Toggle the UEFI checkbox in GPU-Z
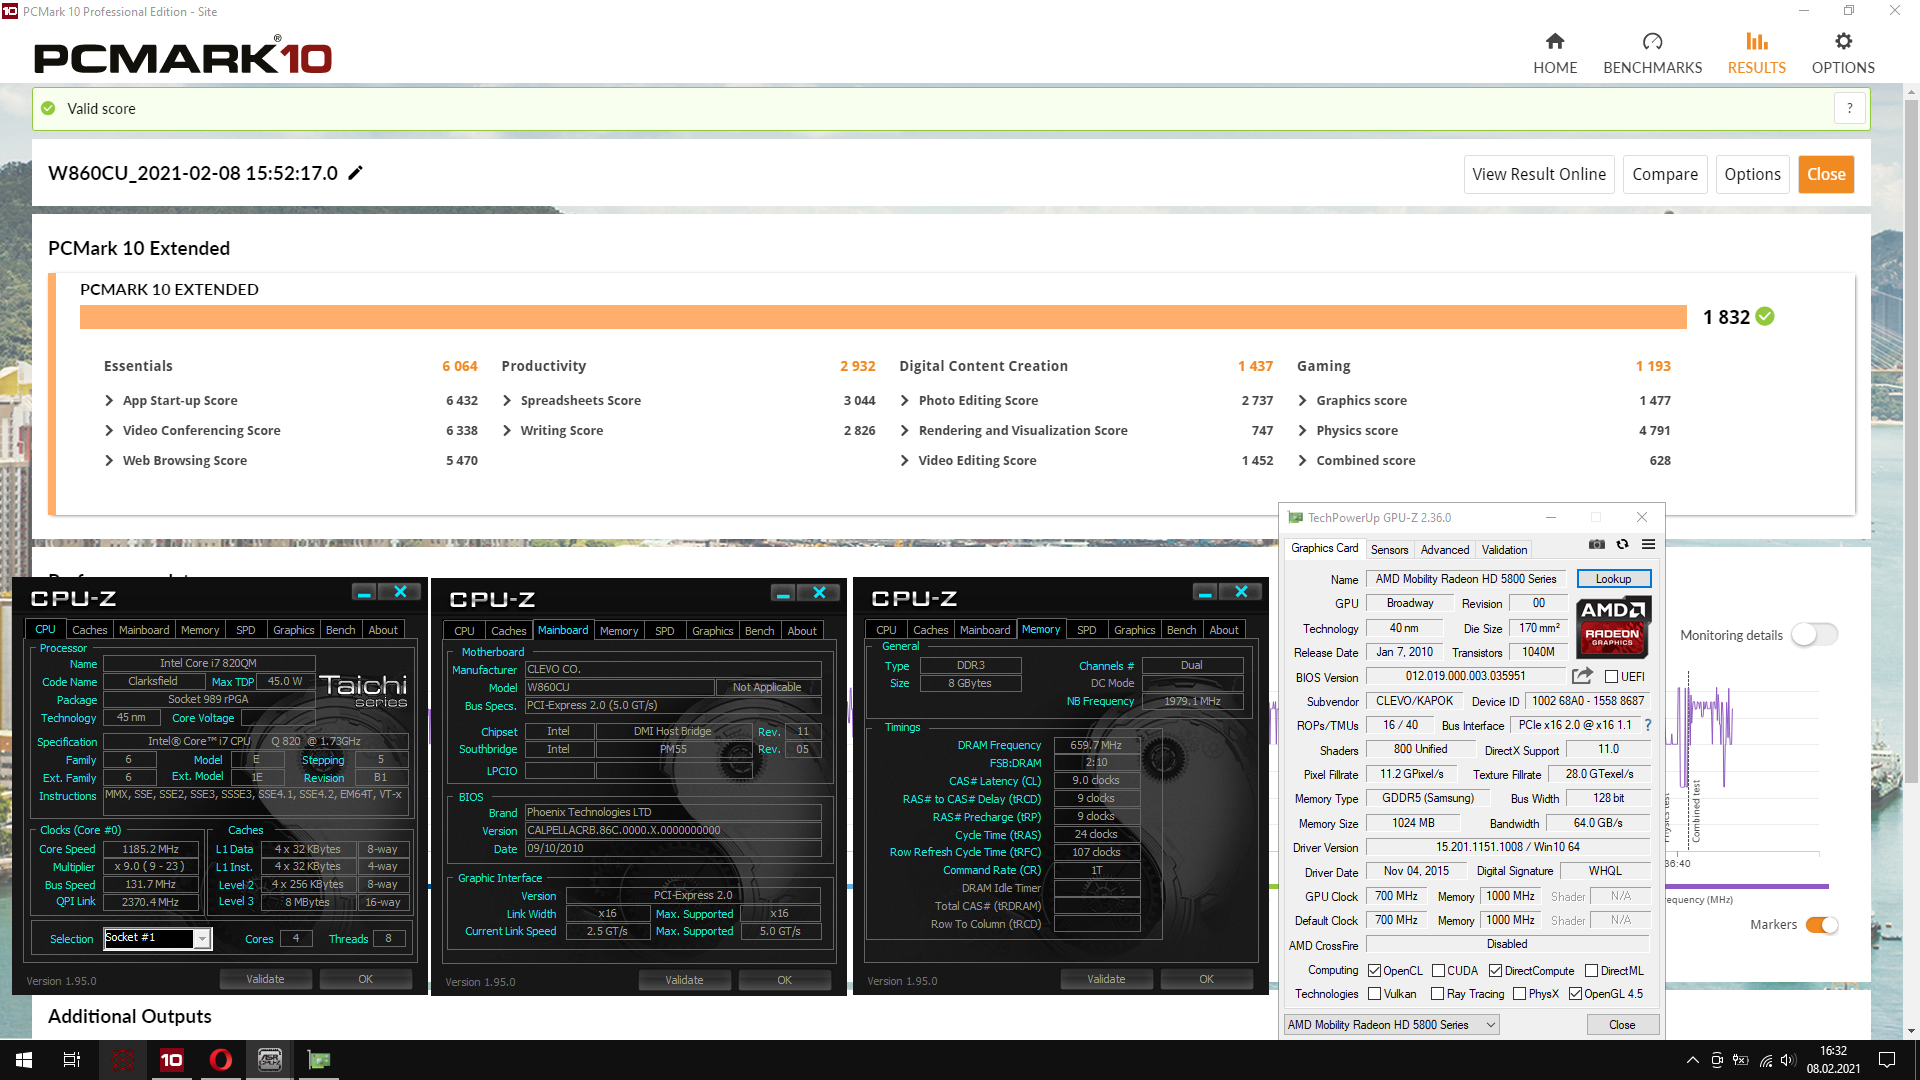The image size is (1920, 1080). pos(1611,677)
